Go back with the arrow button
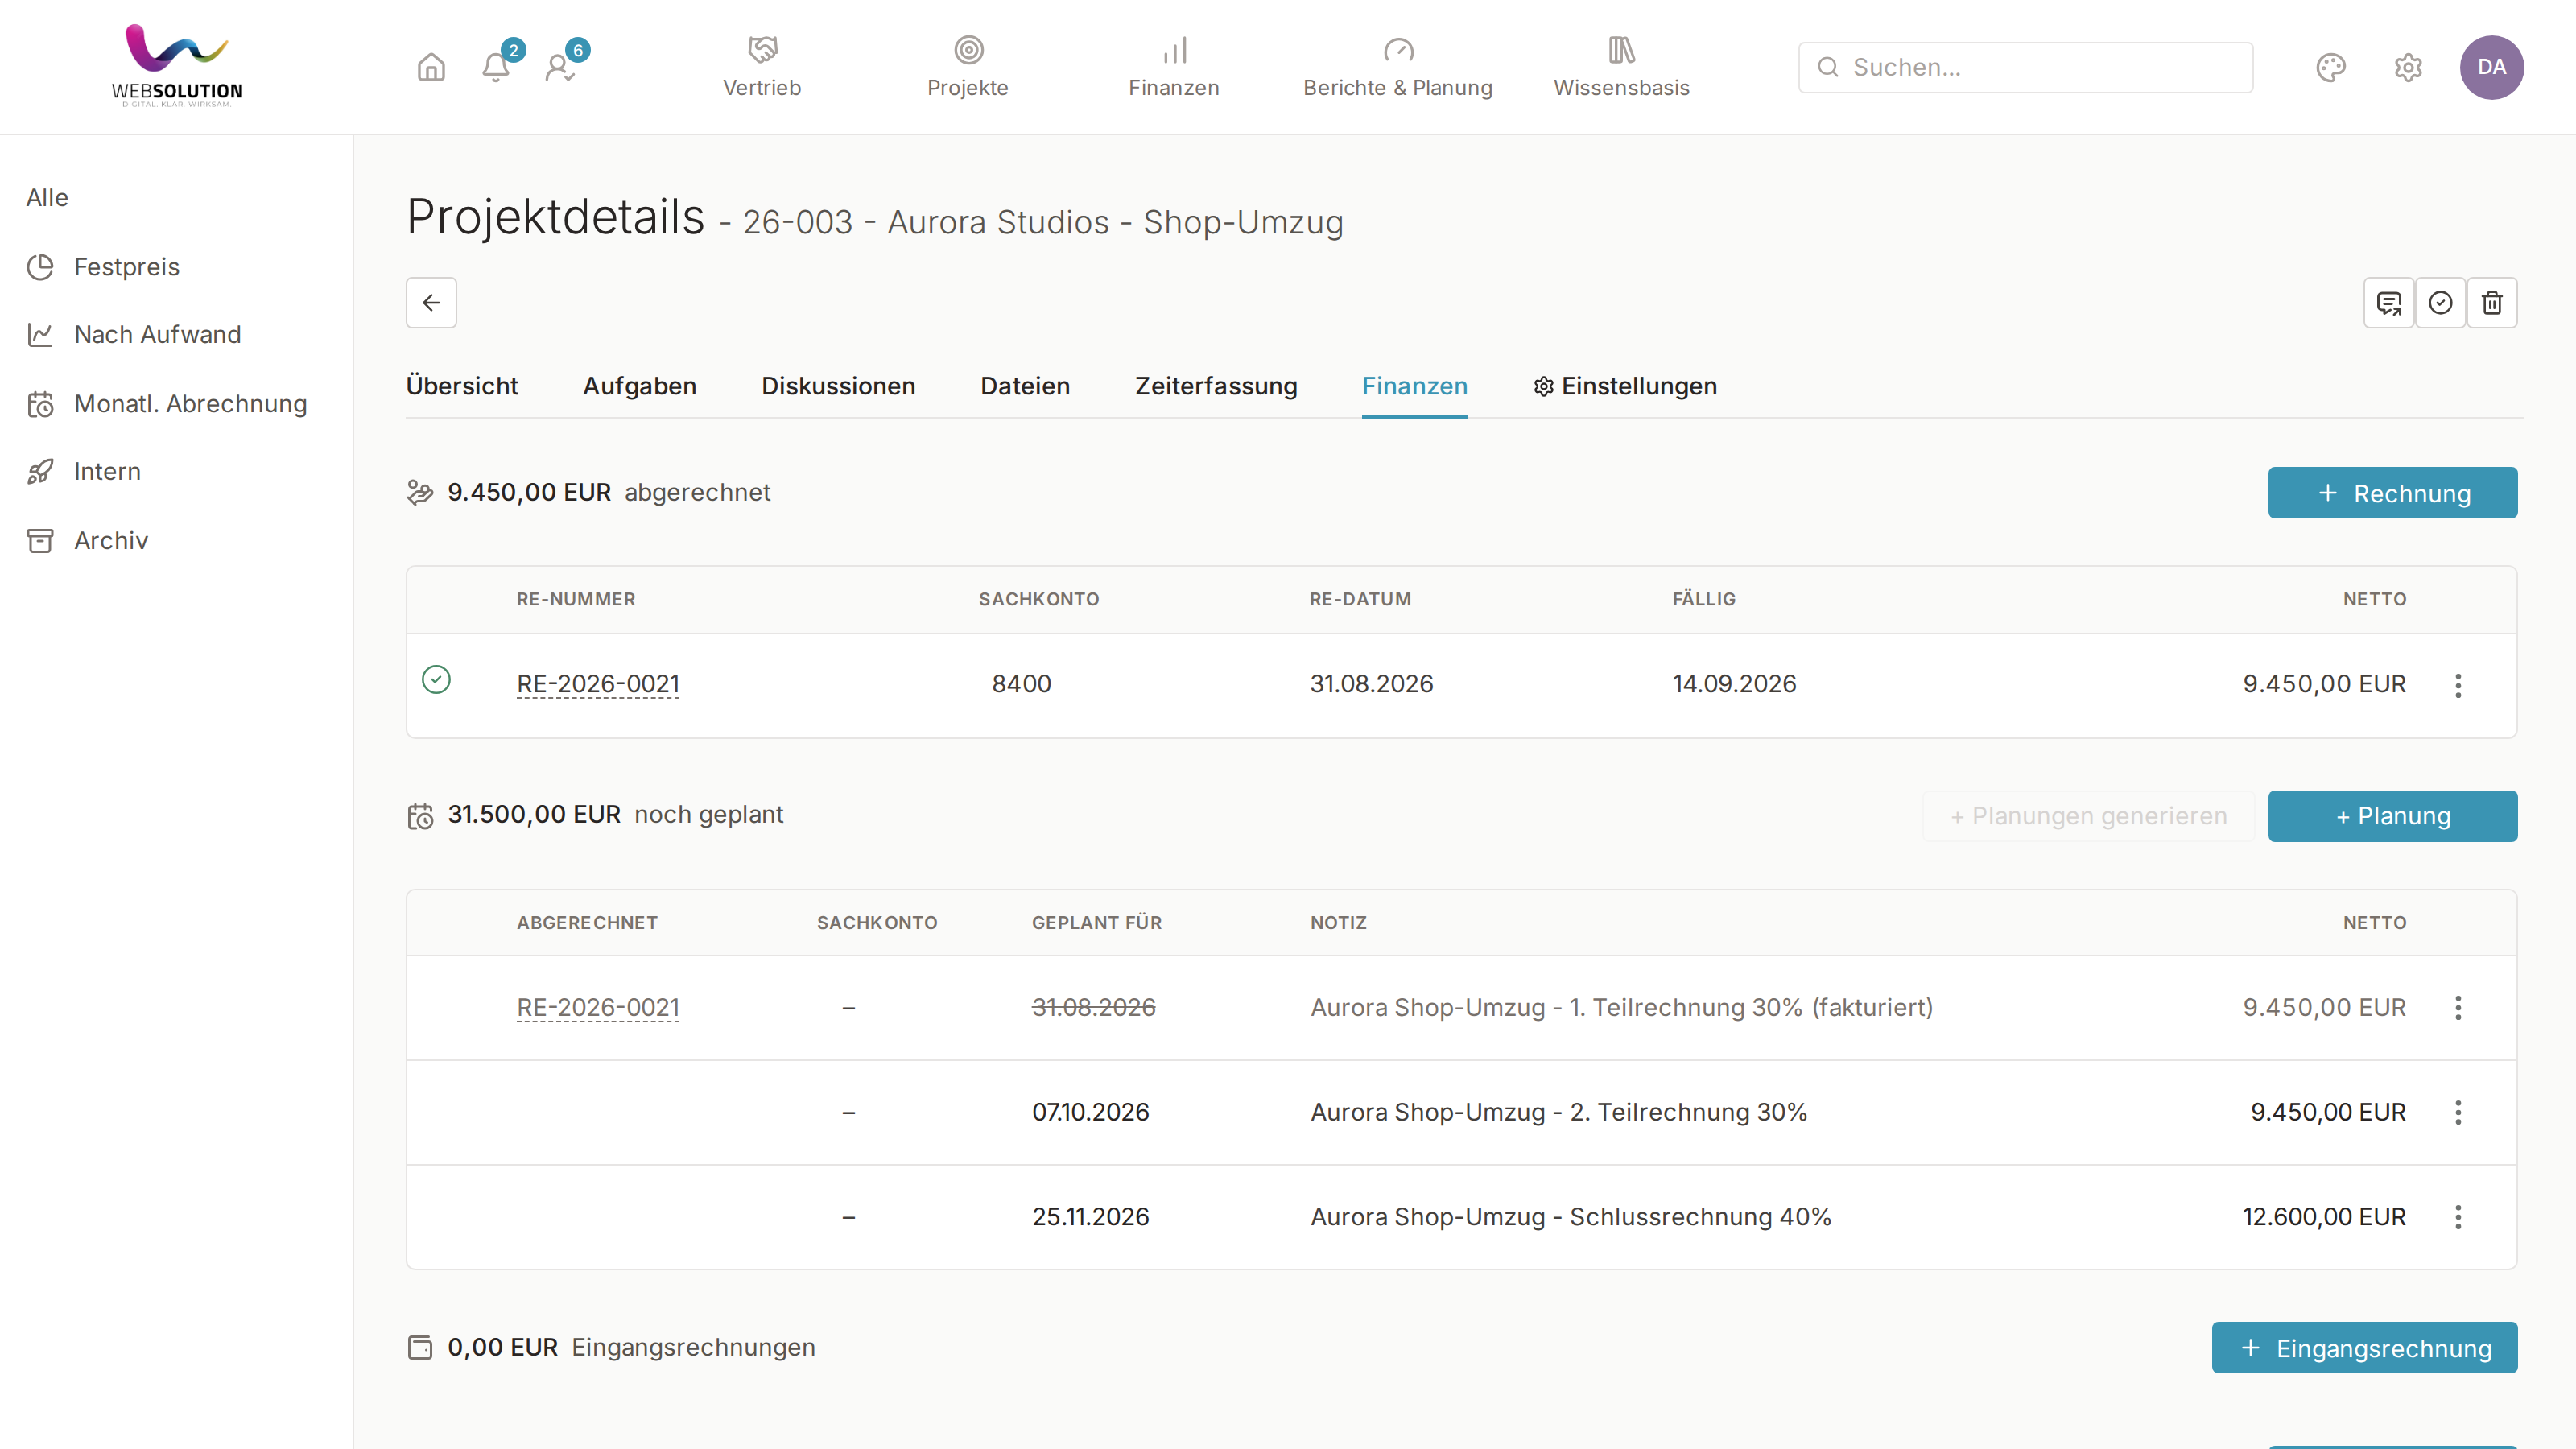 [x=431, y=302]
